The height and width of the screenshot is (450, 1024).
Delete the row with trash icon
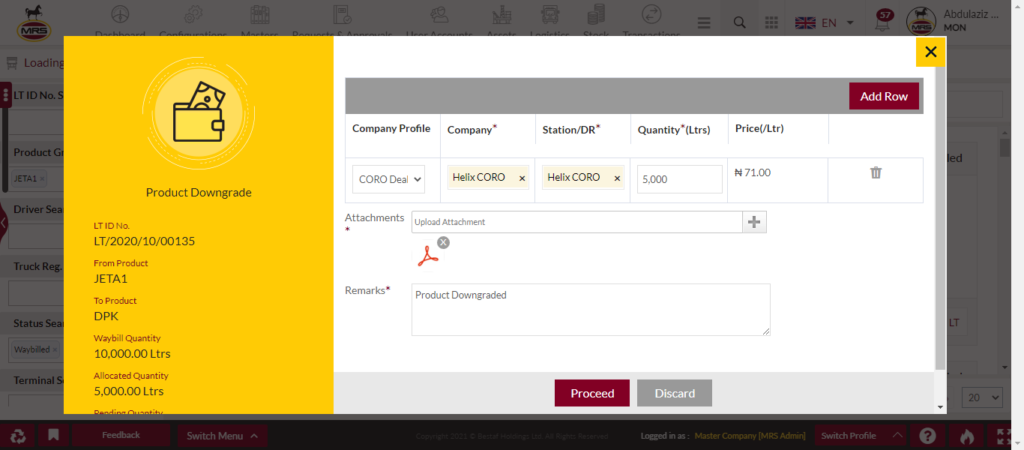click(x=876, y=172)
